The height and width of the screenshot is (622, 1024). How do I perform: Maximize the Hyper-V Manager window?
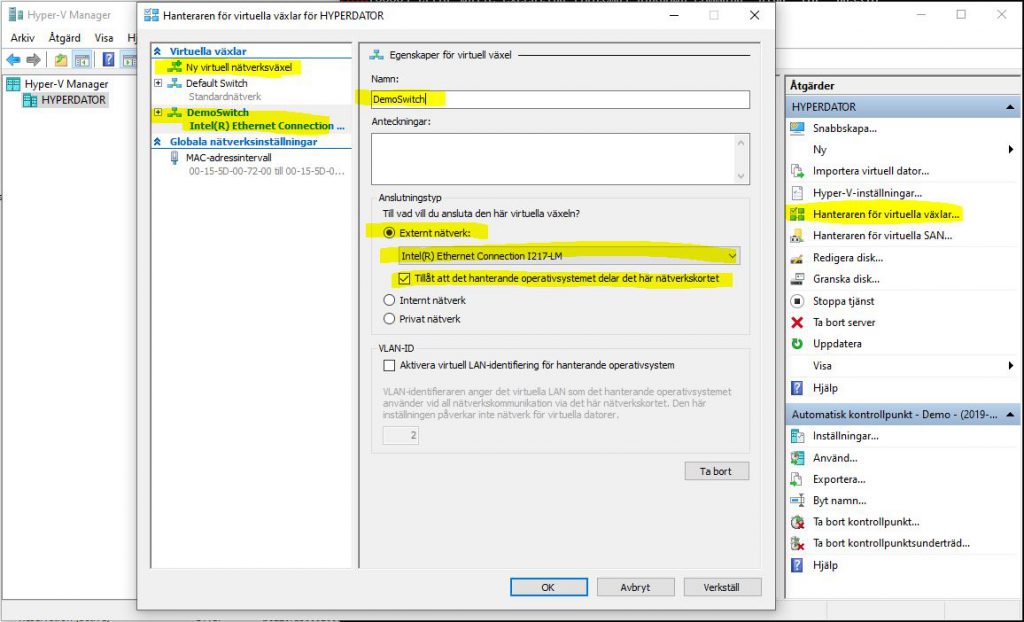tap(961, 14)
